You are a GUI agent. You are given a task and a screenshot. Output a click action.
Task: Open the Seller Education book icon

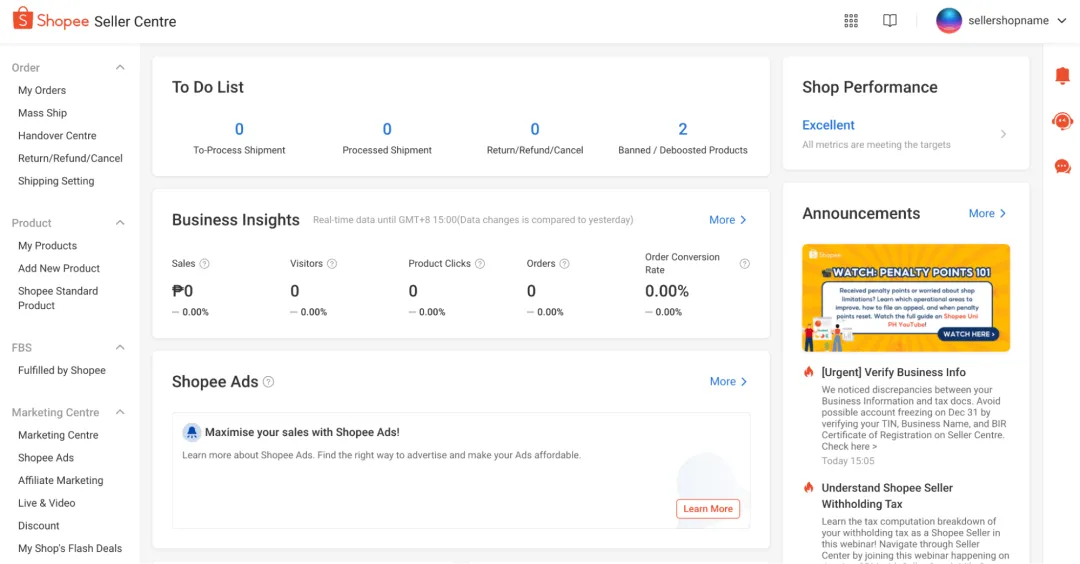(x=890, y=21)
